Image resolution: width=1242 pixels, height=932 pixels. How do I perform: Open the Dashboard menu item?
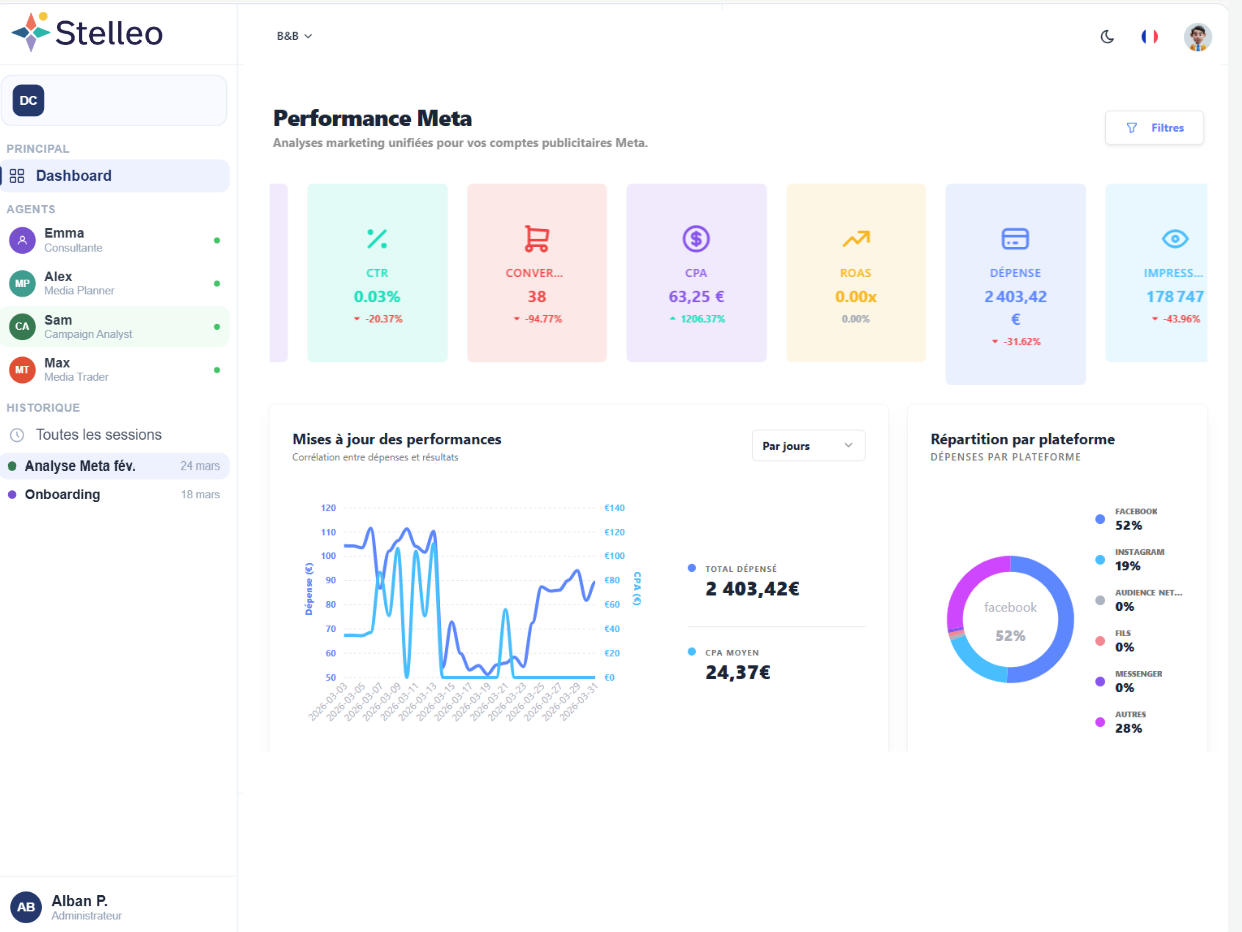116,176
